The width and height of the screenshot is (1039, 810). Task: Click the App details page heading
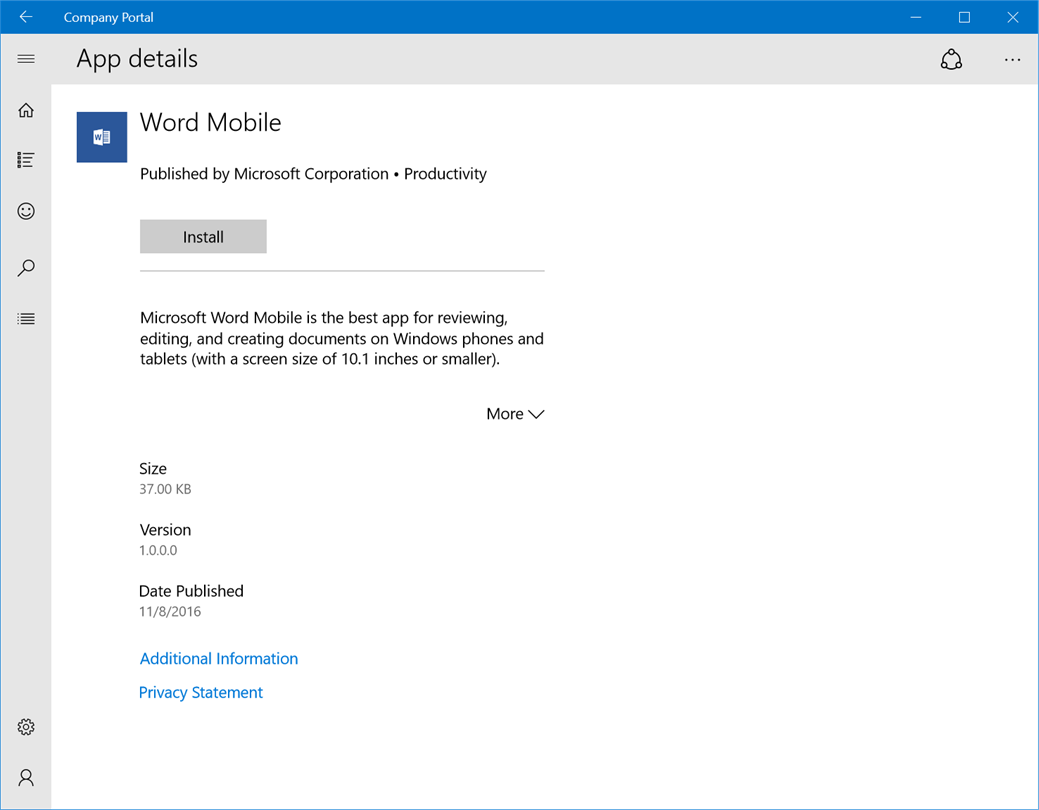137,59
